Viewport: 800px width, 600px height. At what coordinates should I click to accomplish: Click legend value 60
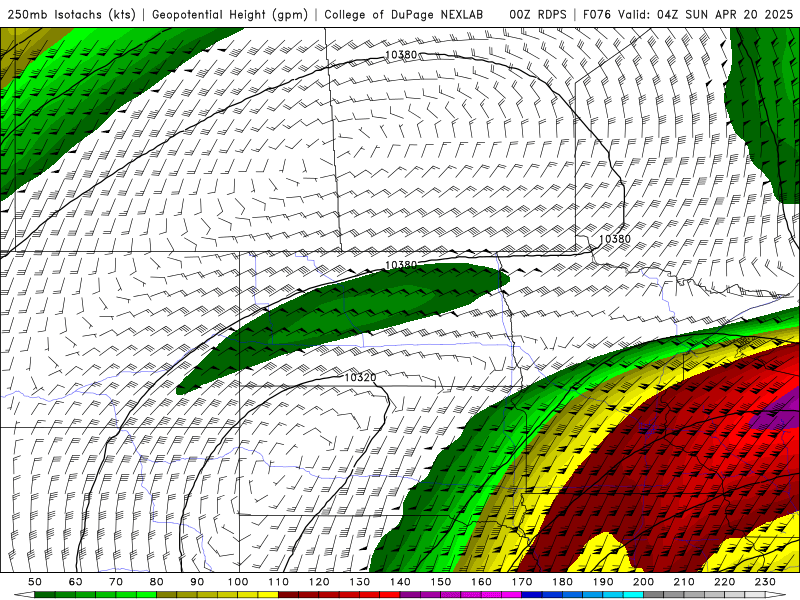(x=76, y=582)
